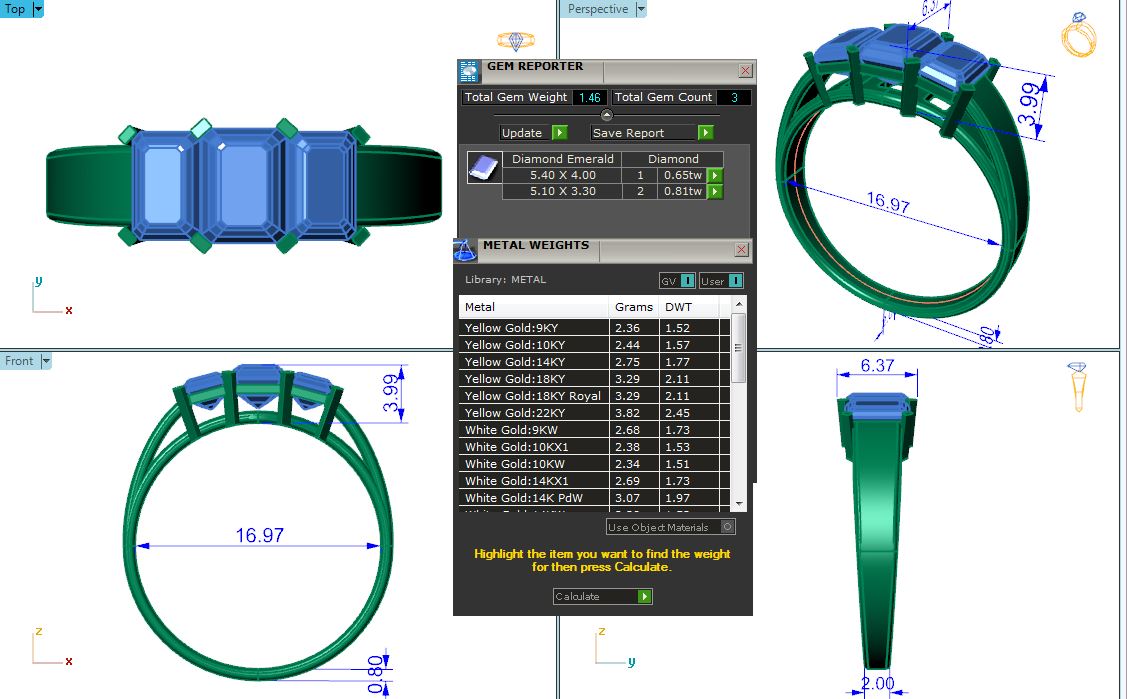The image size is (1127, 699).
Task: Toggle the User library switch
Action: 720,281
